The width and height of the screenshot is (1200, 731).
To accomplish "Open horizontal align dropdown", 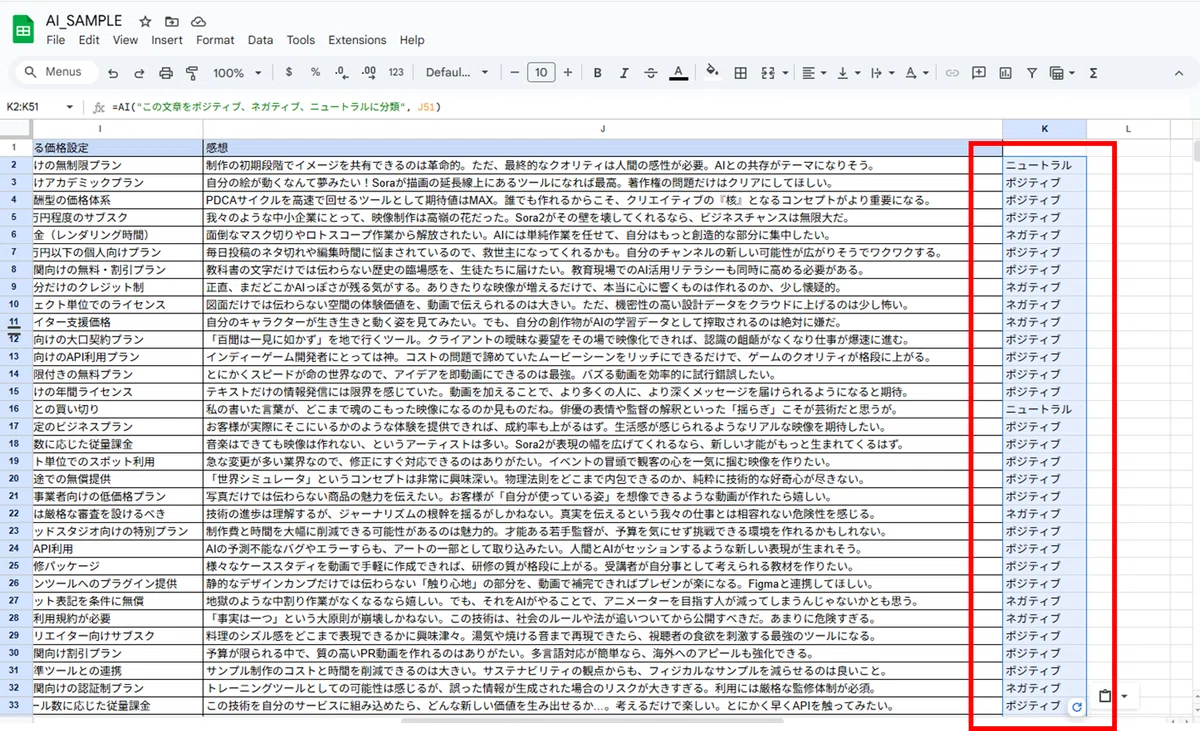I will 814,73.
